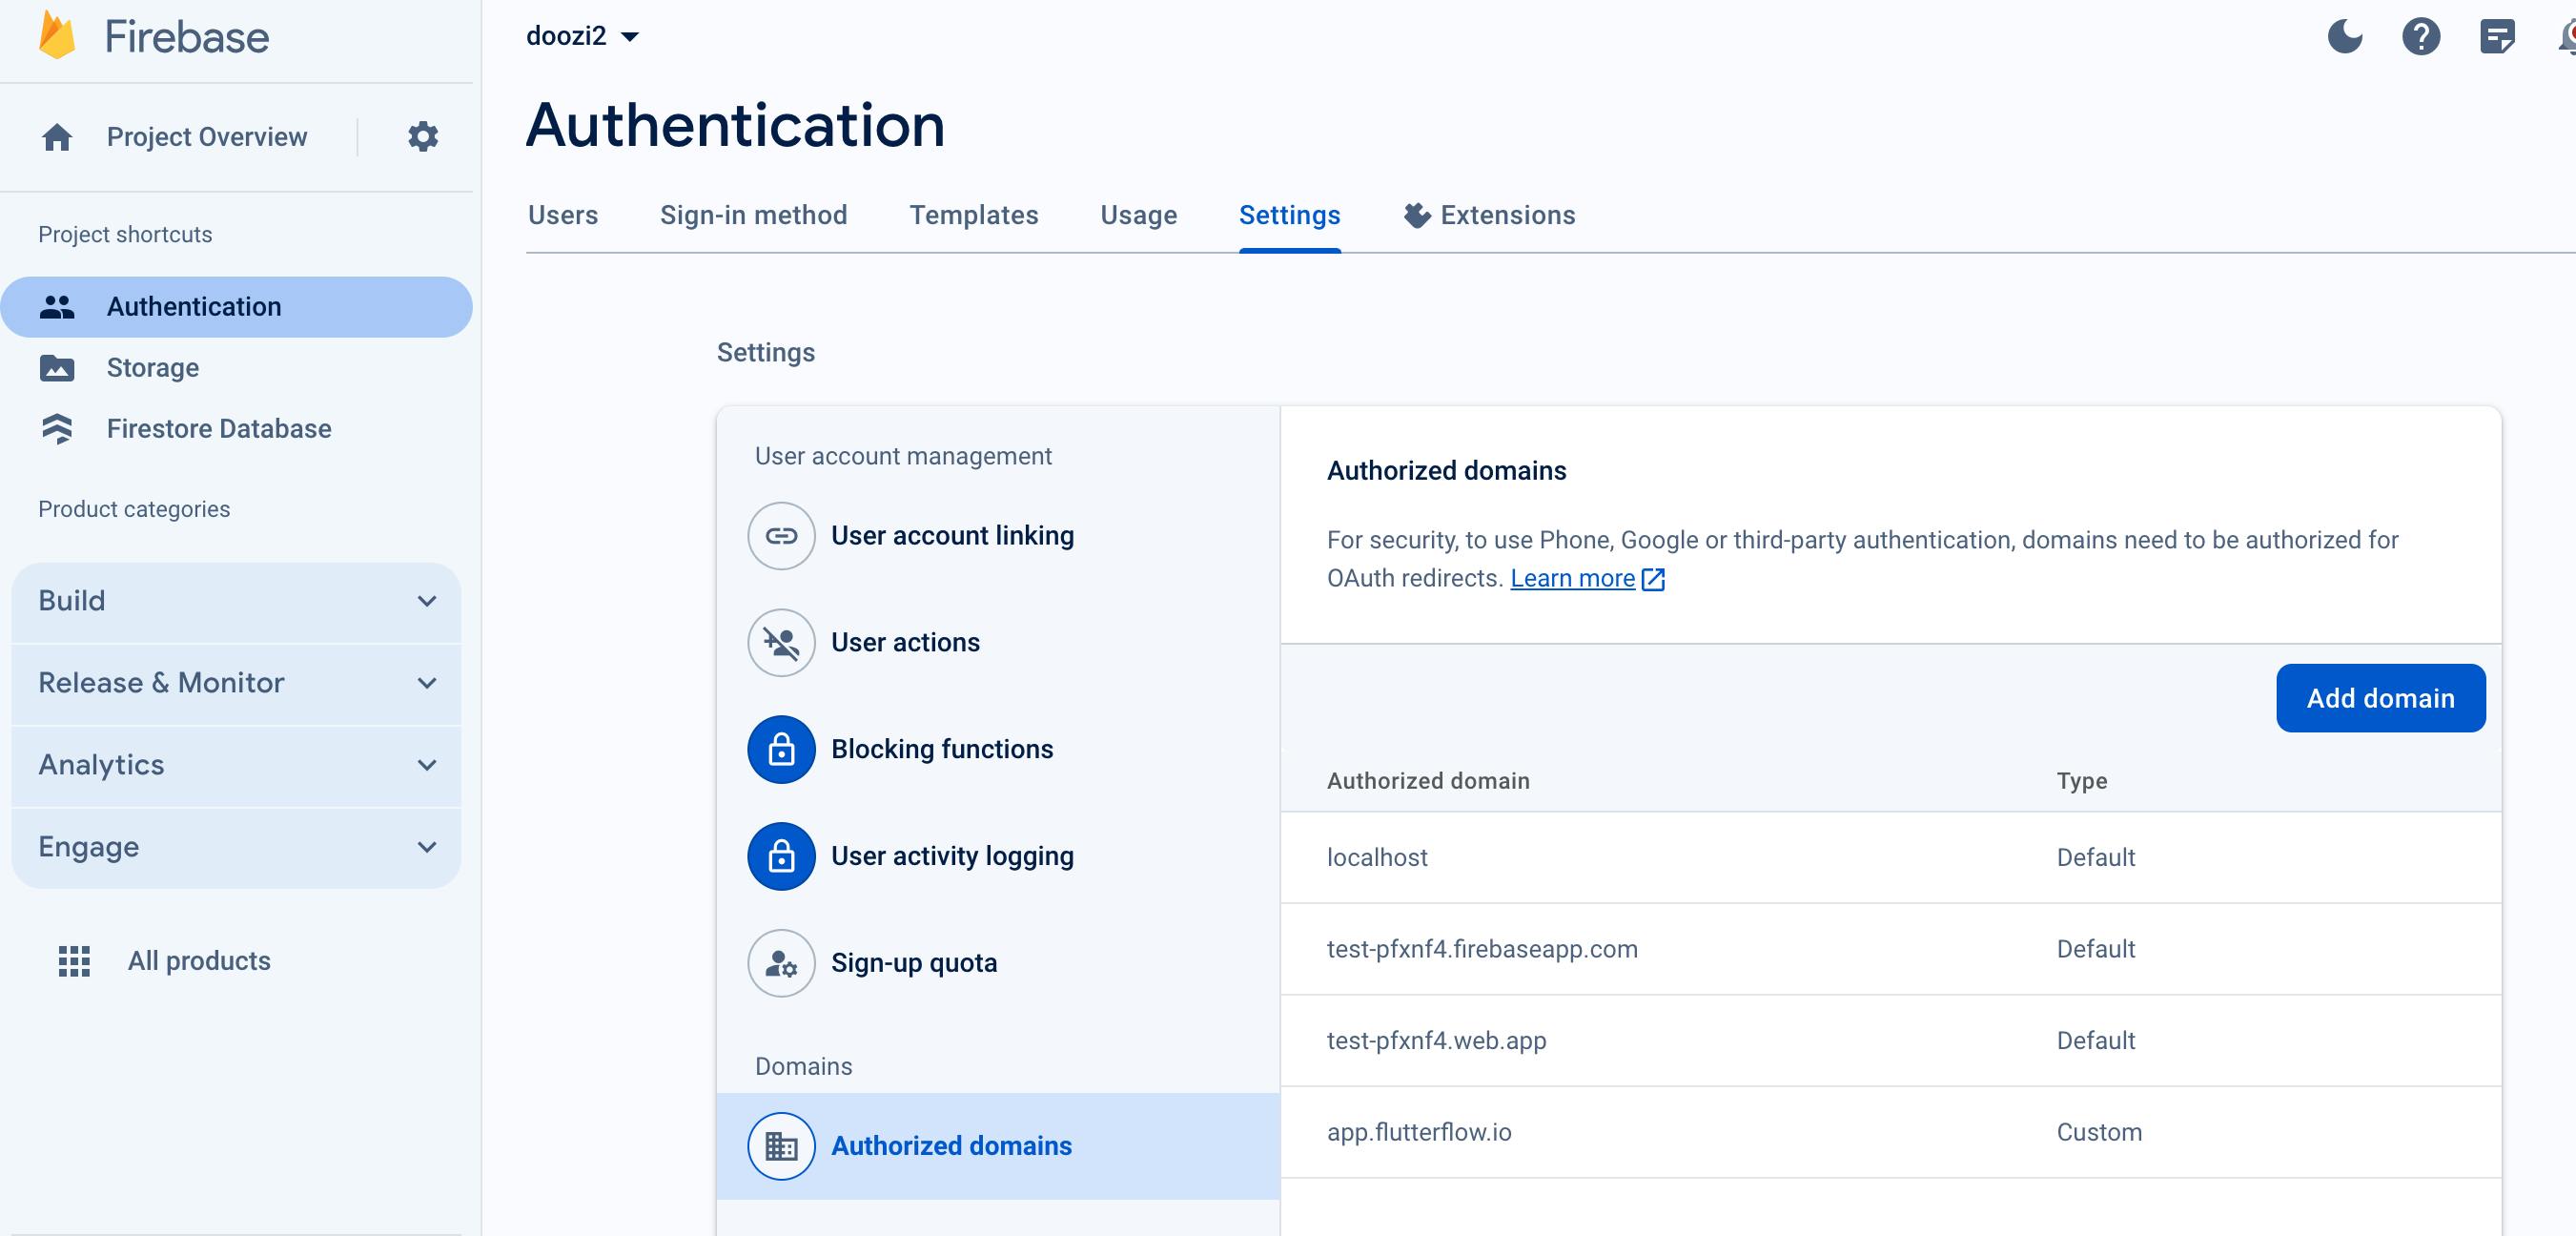Click the Blocking functions lock icon
Image resolution: width=2576 pixels, height=1236 pixels.
pos(781,749)
